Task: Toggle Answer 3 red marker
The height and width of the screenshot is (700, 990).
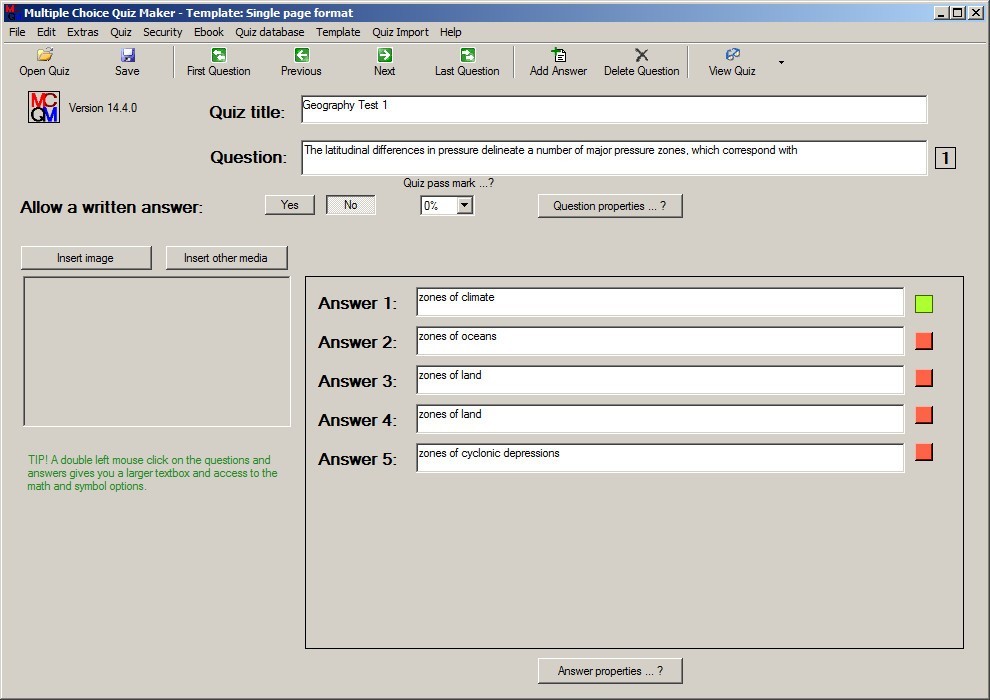Action: (924, 378)
